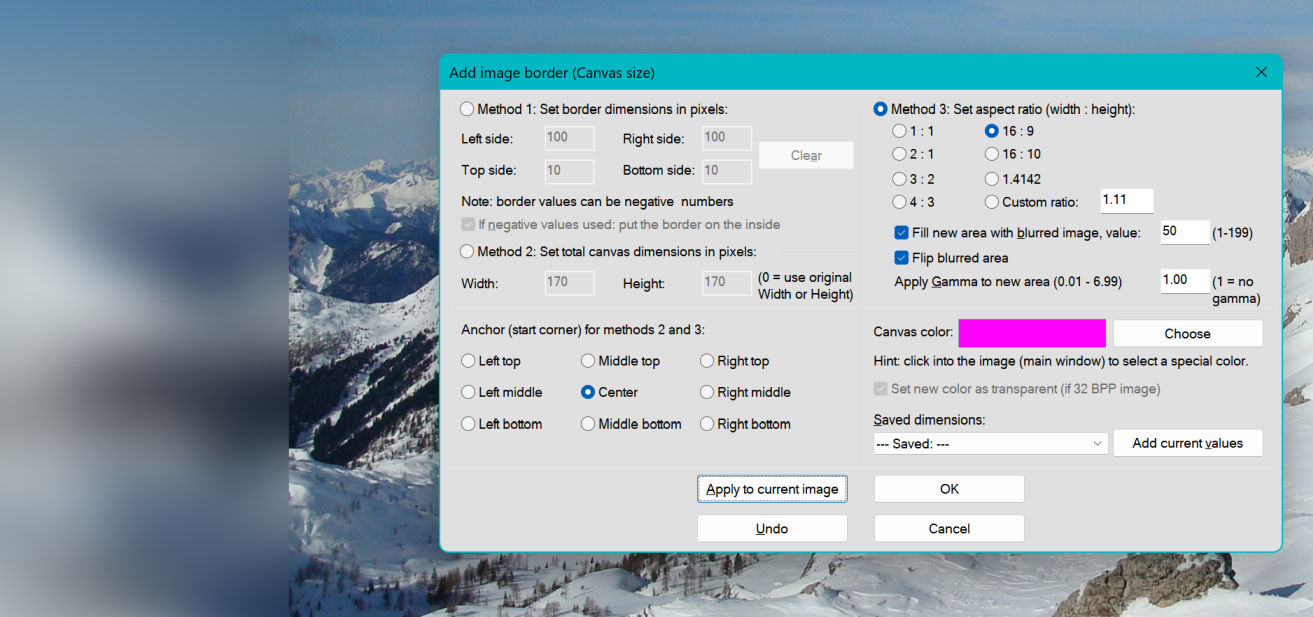Select Method 1 border dimensions radio button
This screenshot has height=617, width=1313.
click(x=467, y=109)
